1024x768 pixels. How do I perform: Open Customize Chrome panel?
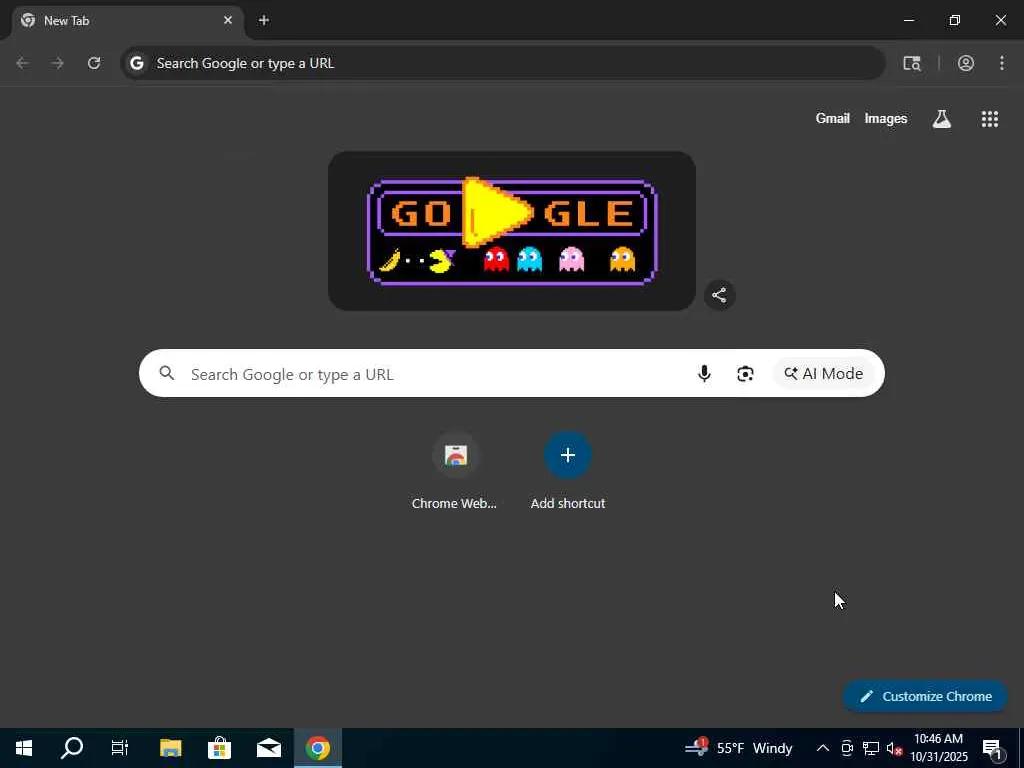(925, 696)
